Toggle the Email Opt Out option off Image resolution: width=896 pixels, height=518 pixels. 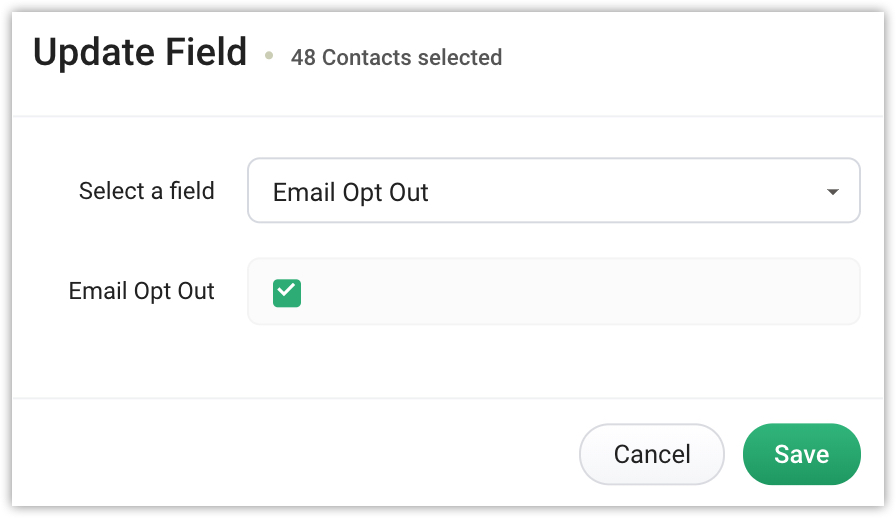point(287,293)
